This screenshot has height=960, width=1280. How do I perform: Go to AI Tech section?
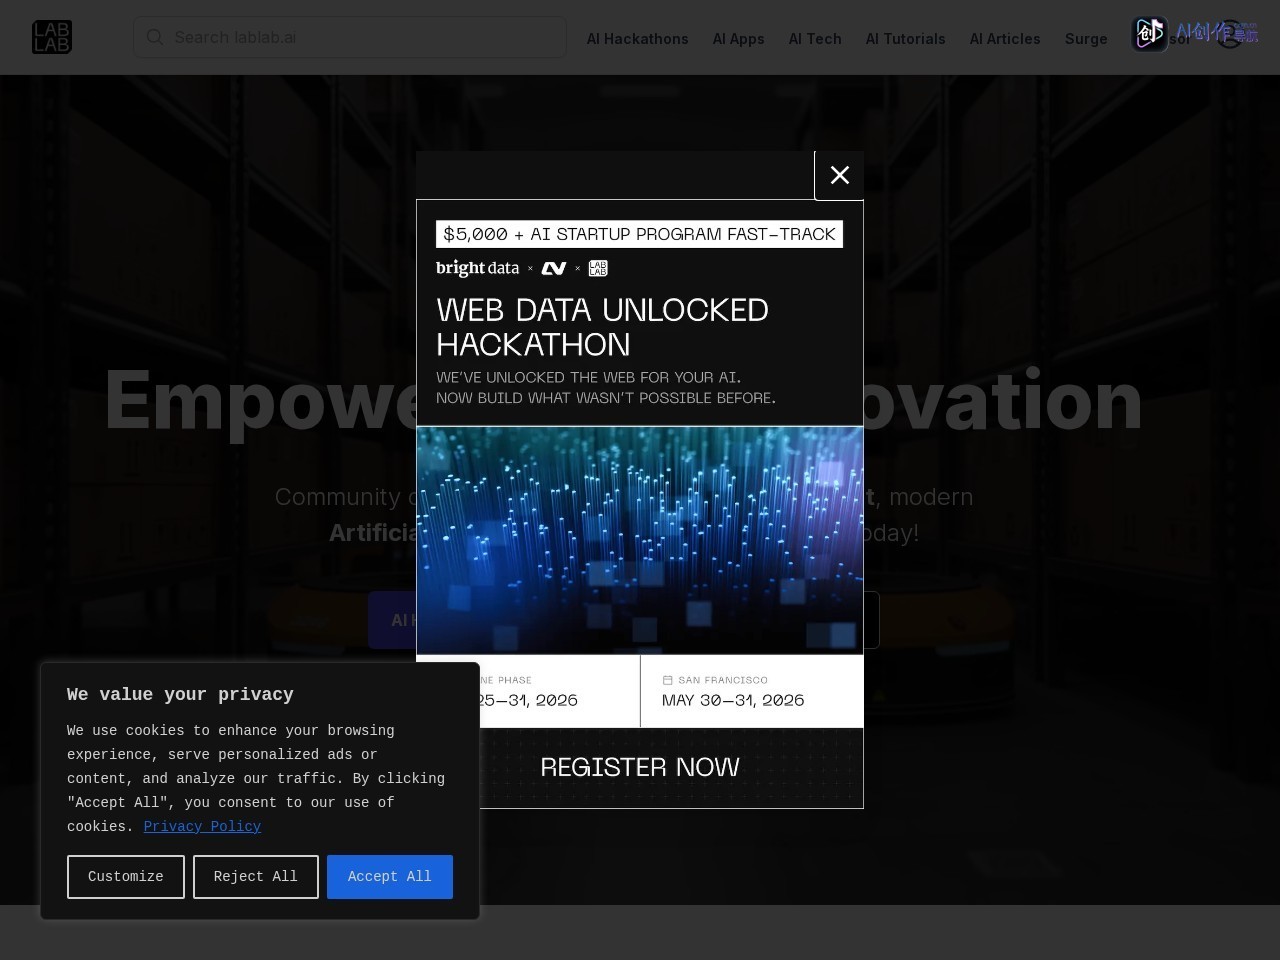(815, 39)
